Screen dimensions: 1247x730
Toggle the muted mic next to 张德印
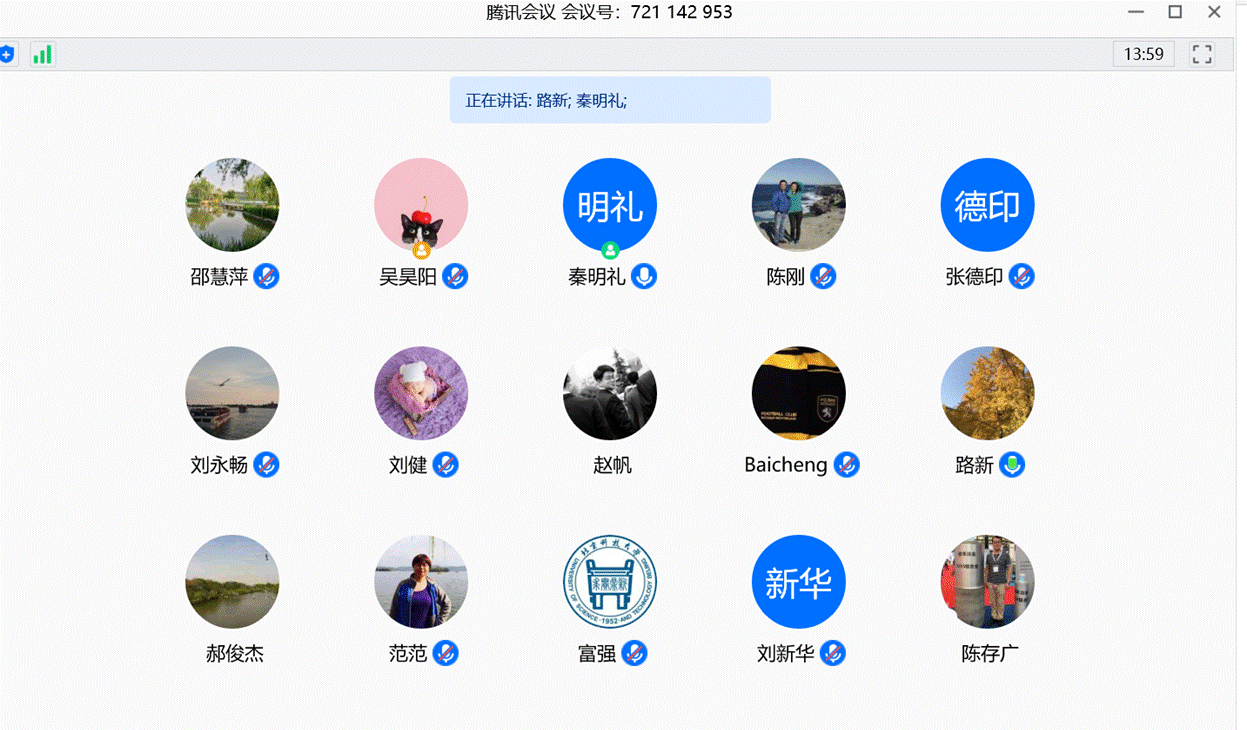coord(1021,277)
